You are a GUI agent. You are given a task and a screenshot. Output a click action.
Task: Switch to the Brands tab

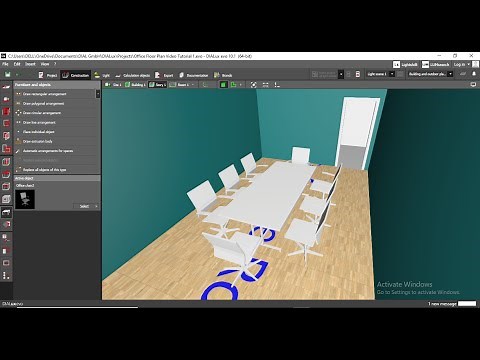pyautogui.click(x=223, y=75)
